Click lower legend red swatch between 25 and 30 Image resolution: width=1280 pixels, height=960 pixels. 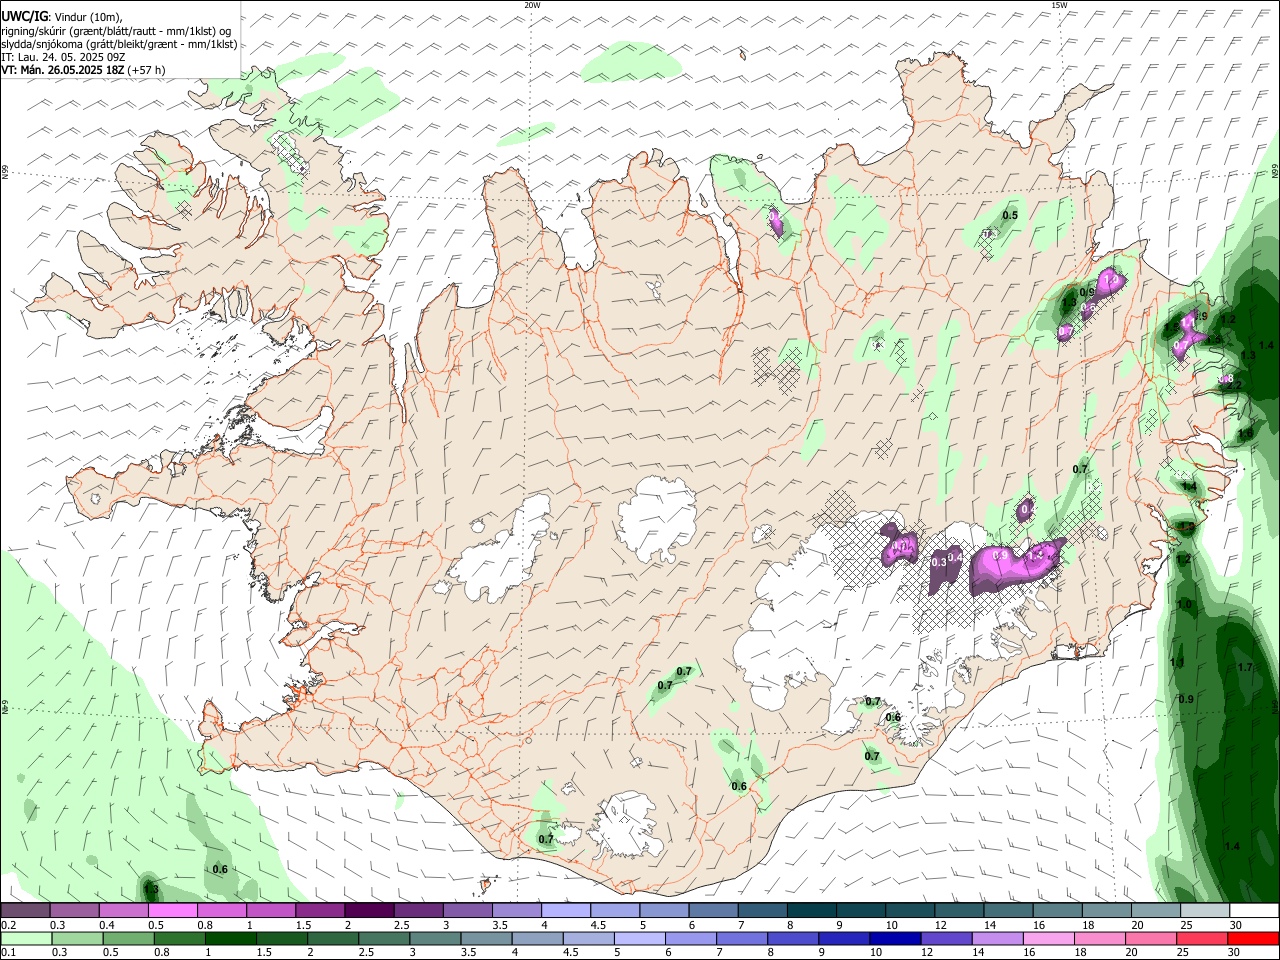pos(1202,939)
